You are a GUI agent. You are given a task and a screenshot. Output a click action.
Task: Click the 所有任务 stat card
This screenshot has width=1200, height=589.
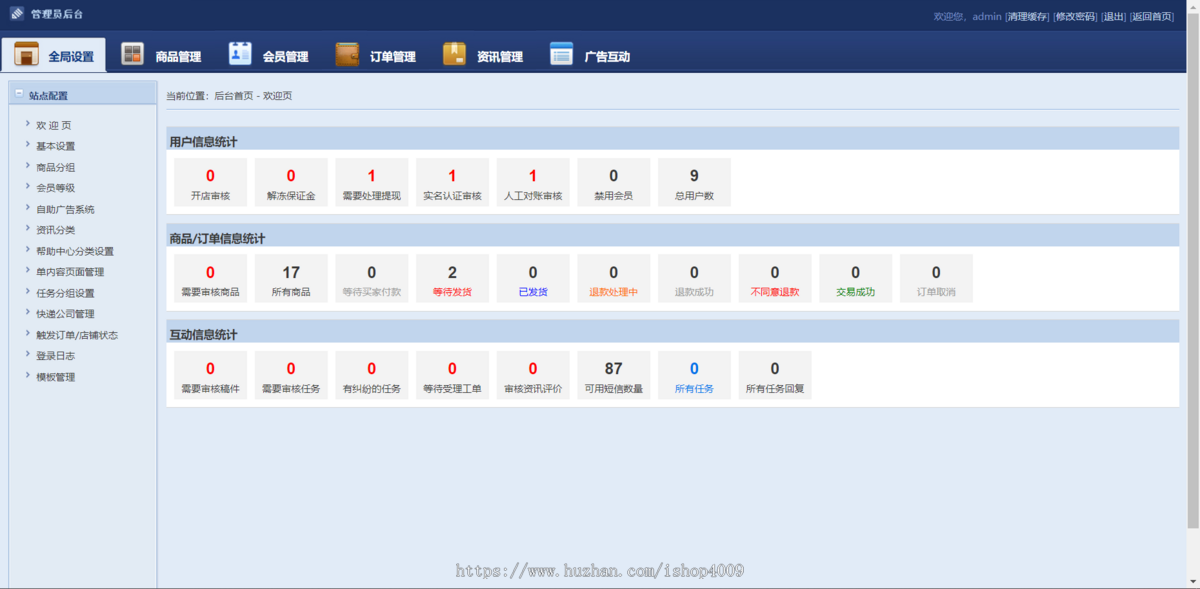(694, 375)
